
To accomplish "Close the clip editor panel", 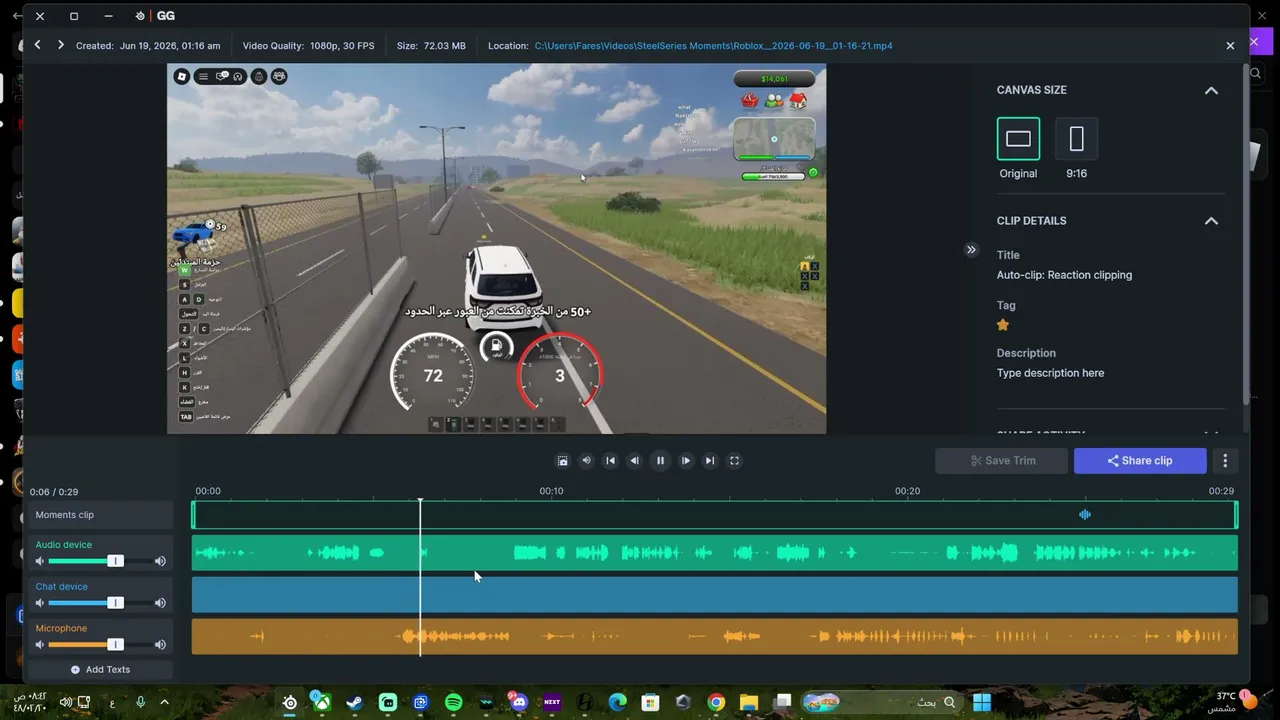I will coord(1230,45).
